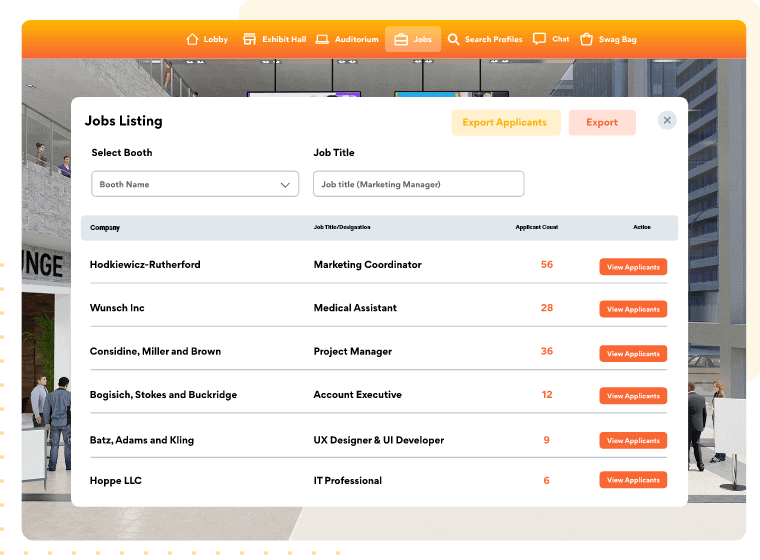Select Batz, Adams and Kling
The image size is (760, 560).
click(142, 440)
